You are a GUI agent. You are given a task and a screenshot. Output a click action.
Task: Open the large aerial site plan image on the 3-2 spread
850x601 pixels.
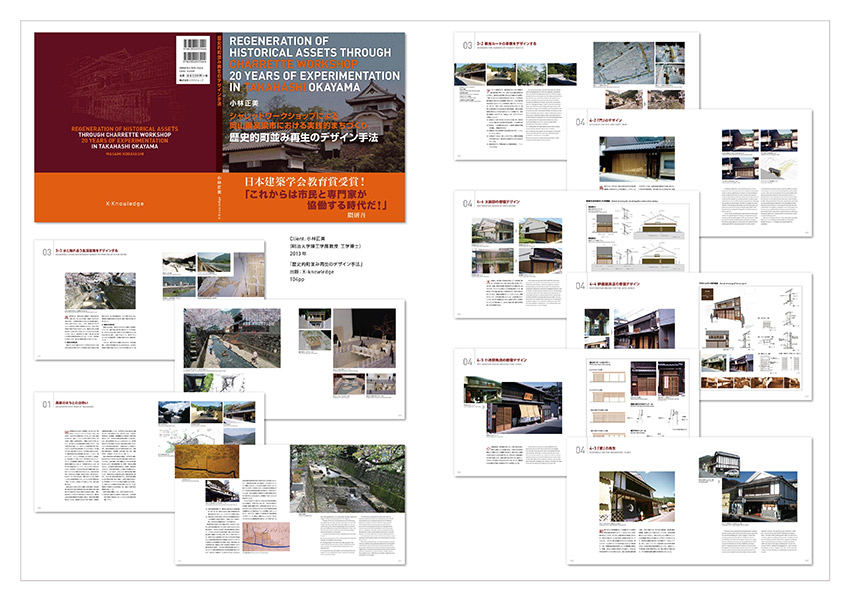[624, 64]
